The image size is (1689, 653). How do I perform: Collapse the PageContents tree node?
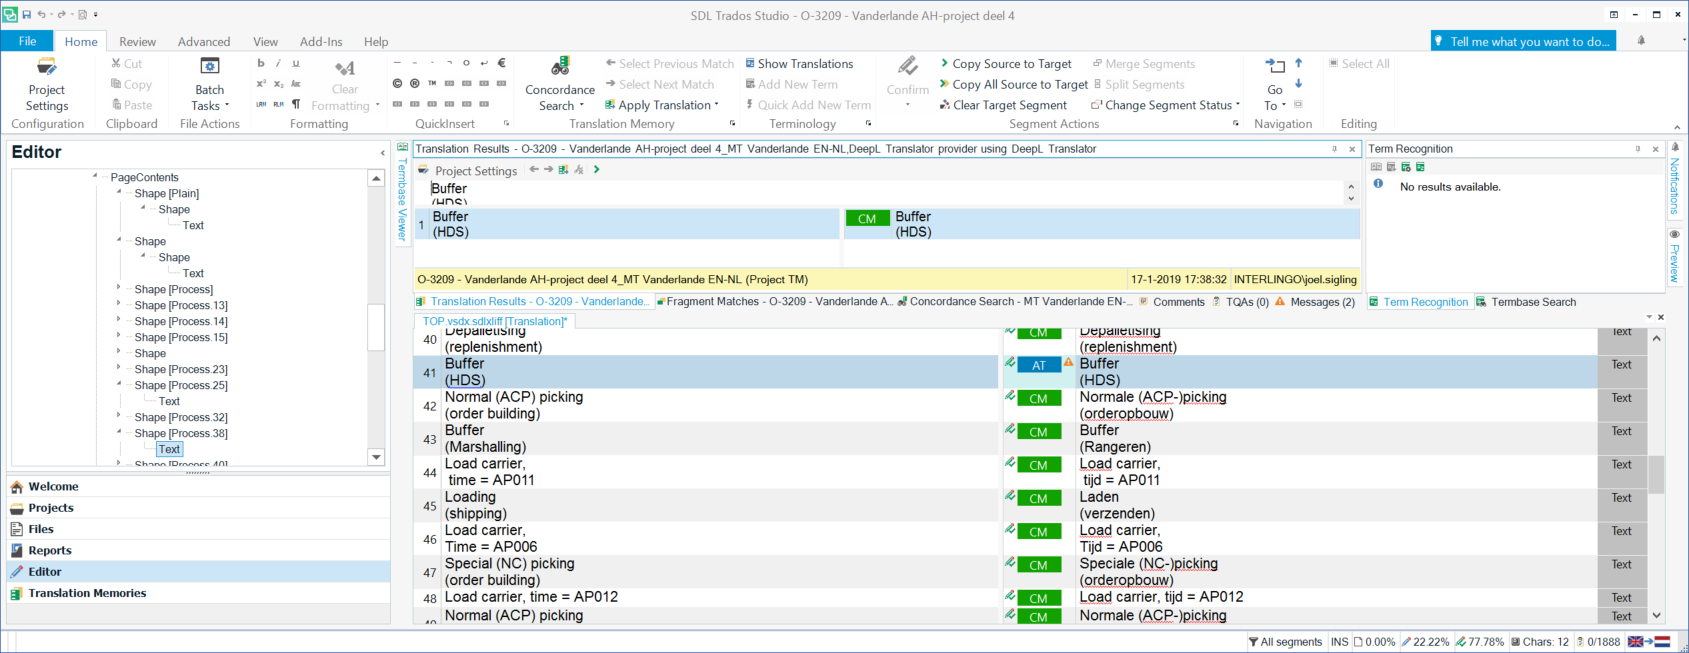click(x=95, y=176)
